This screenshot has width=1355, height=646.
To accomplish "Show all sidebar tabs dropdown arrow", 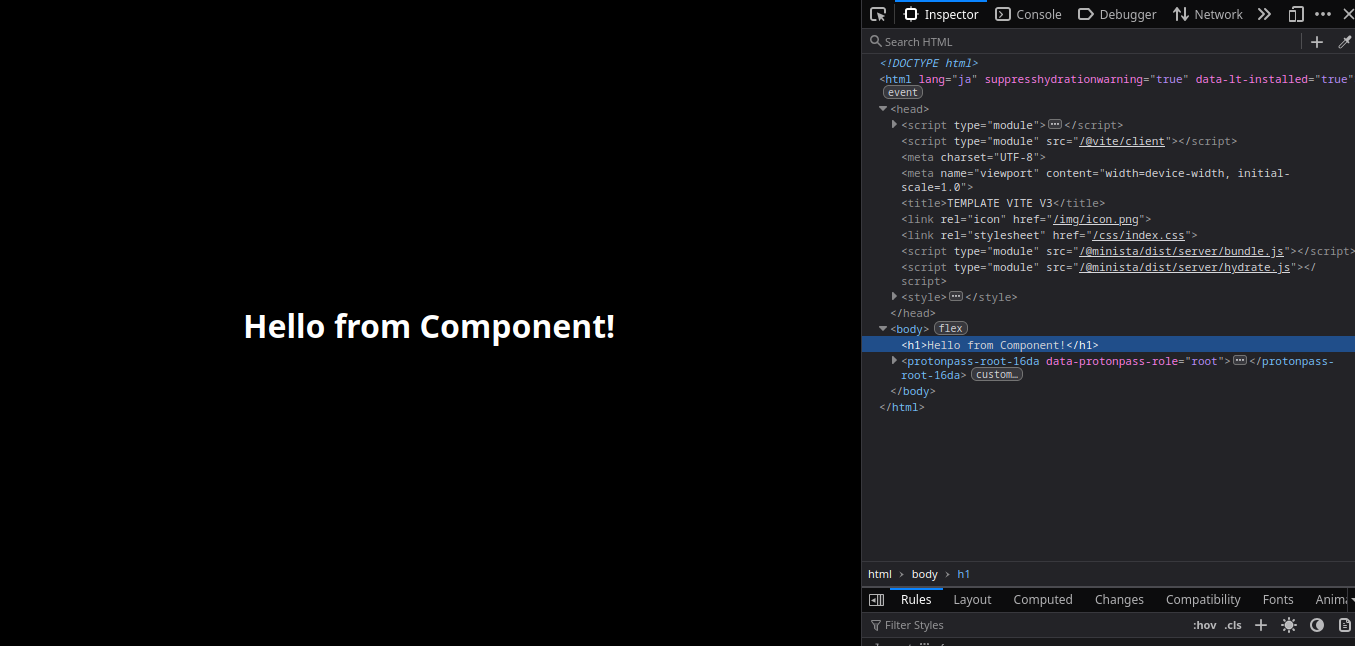I will (x=1351, y=600).
